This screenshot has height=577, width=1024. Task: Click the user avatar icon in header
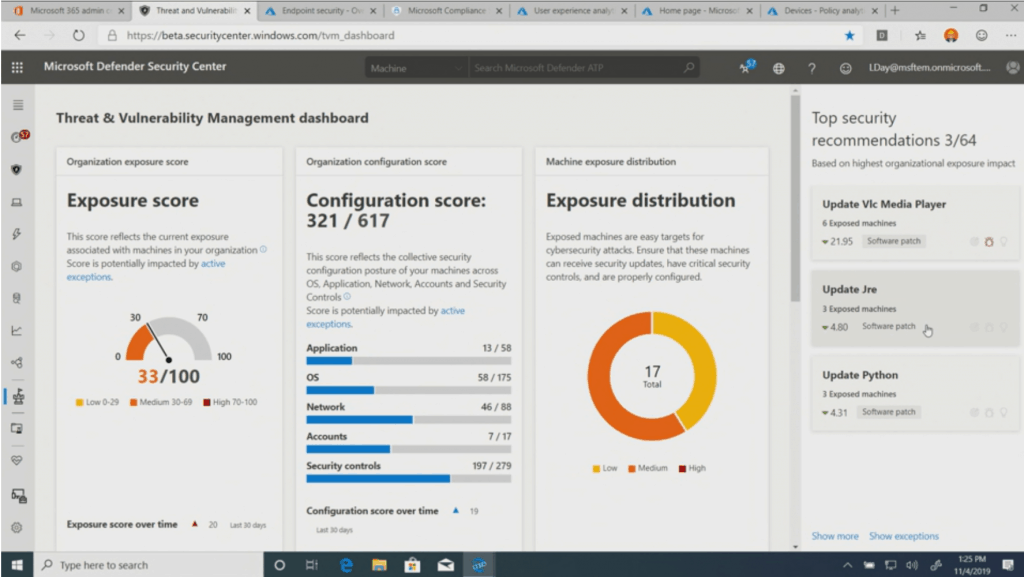tap(1013, 67)
